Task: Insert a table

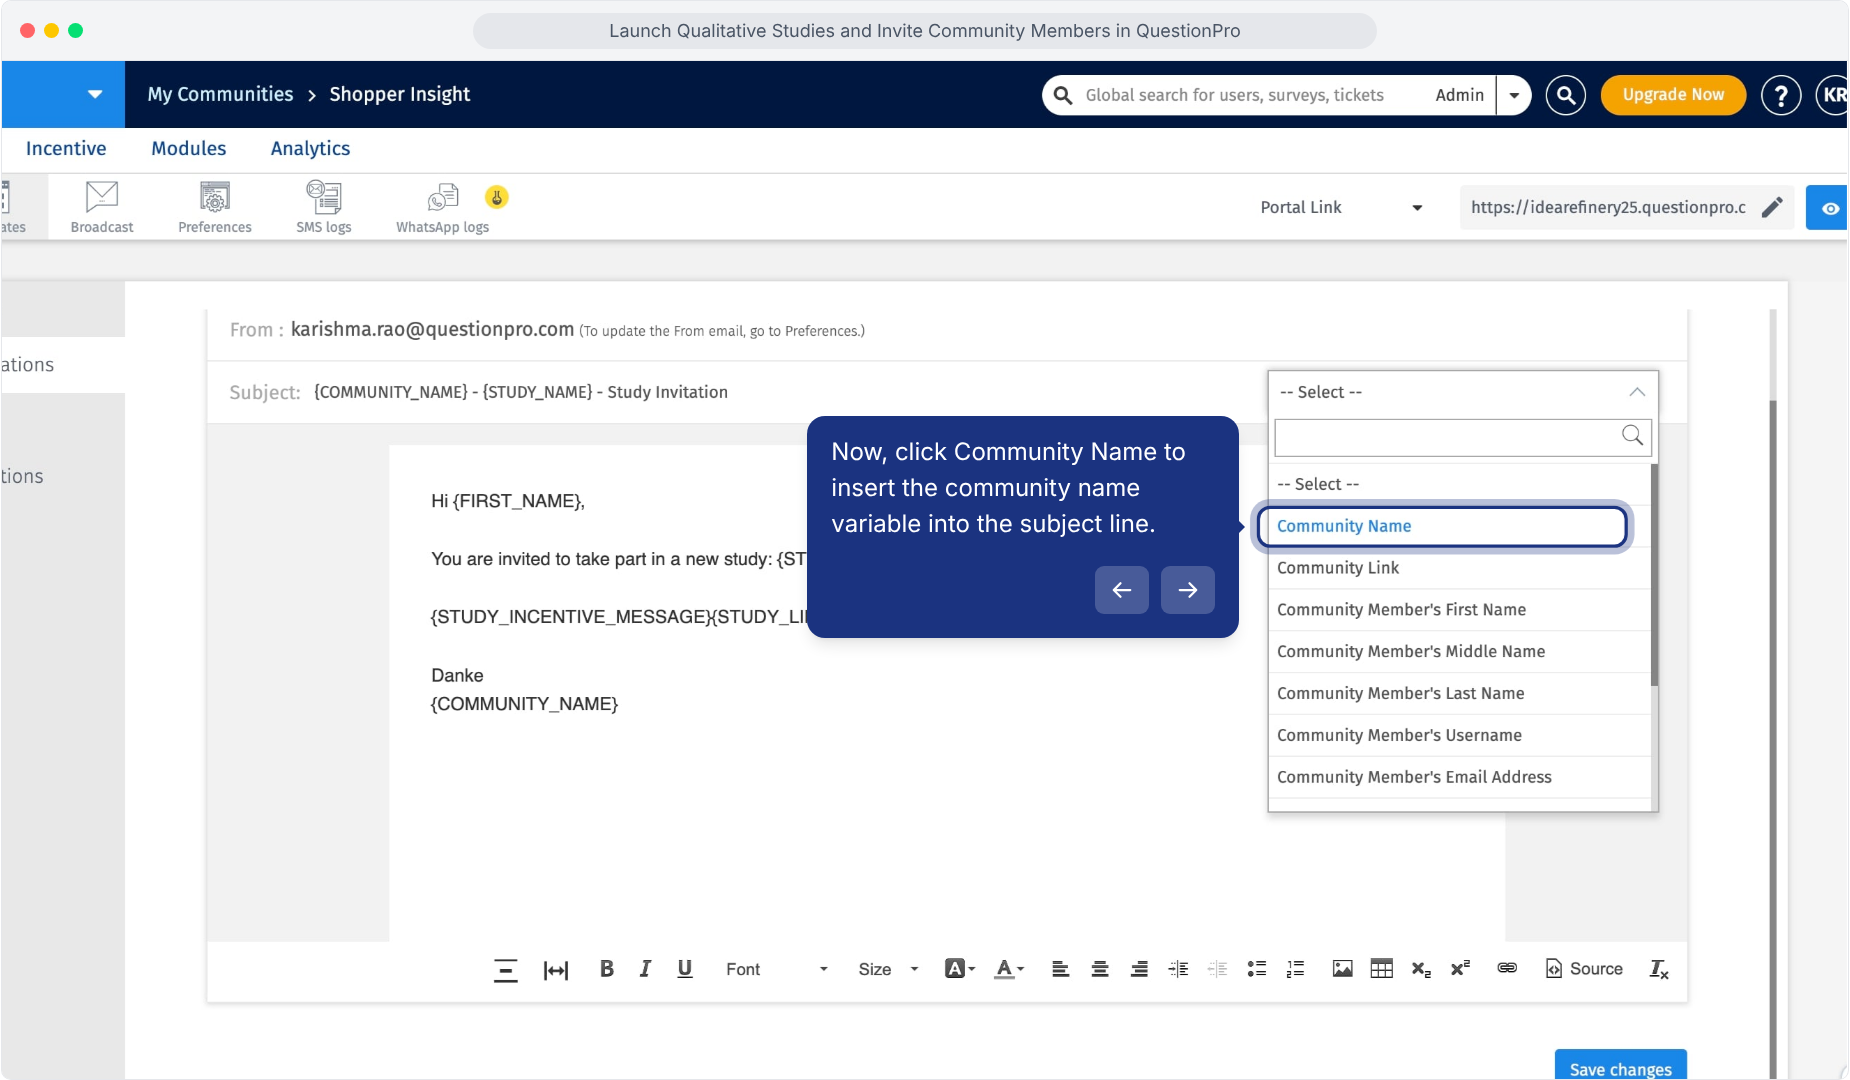Action: pyautogui.click(x=1382, y=968)
